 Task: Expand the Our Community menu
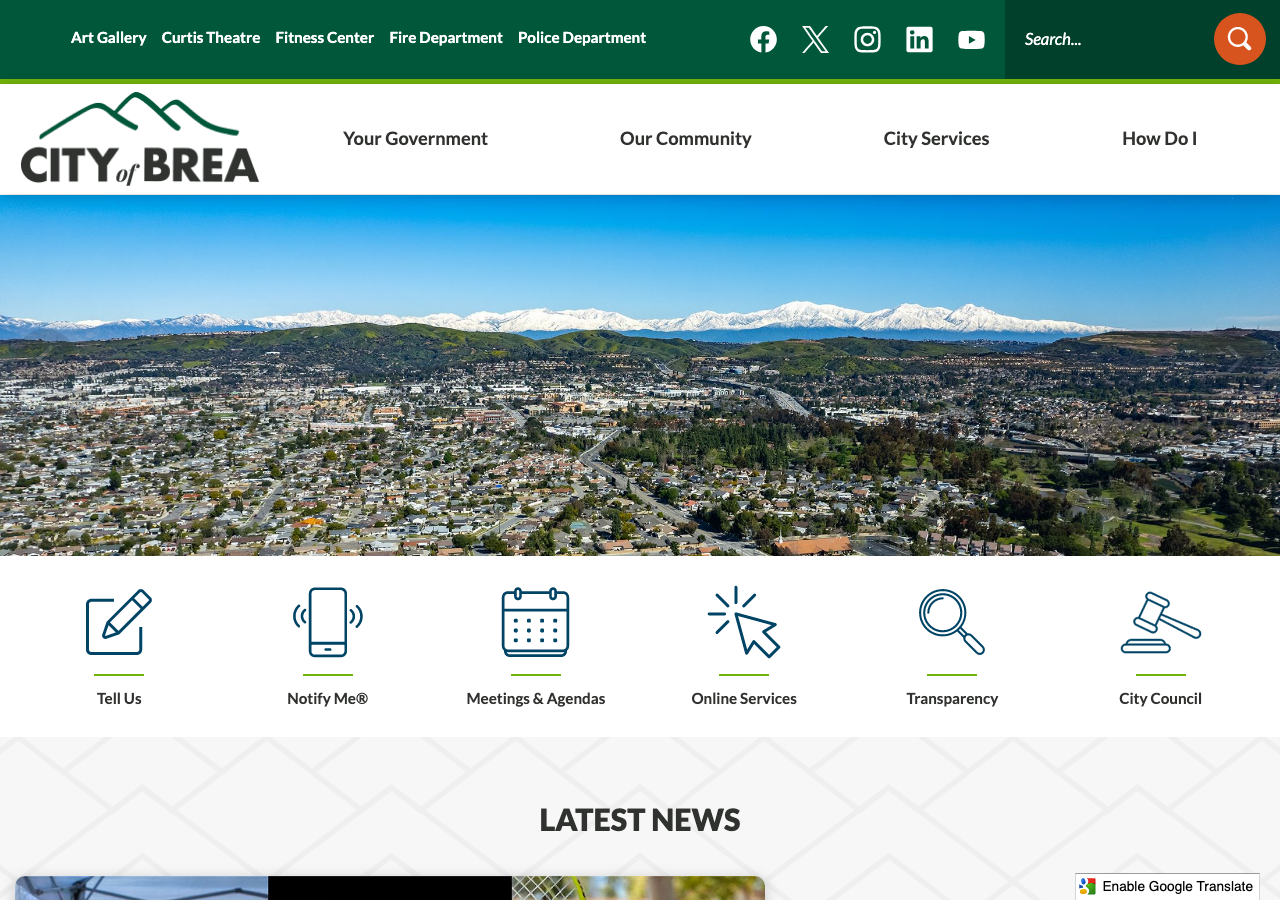click(686, 139)
